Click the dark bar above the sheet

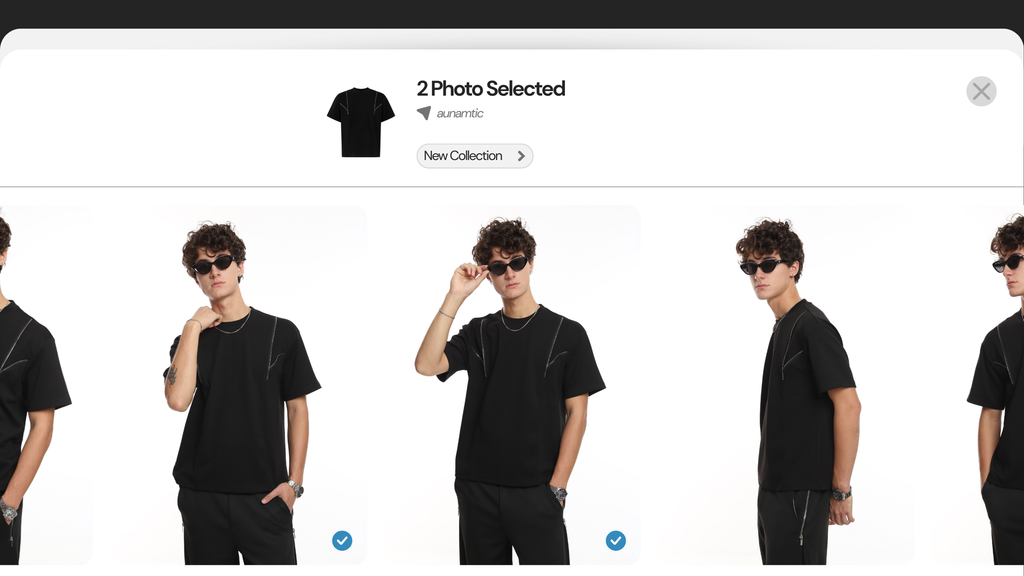click(x=512, y=13)
